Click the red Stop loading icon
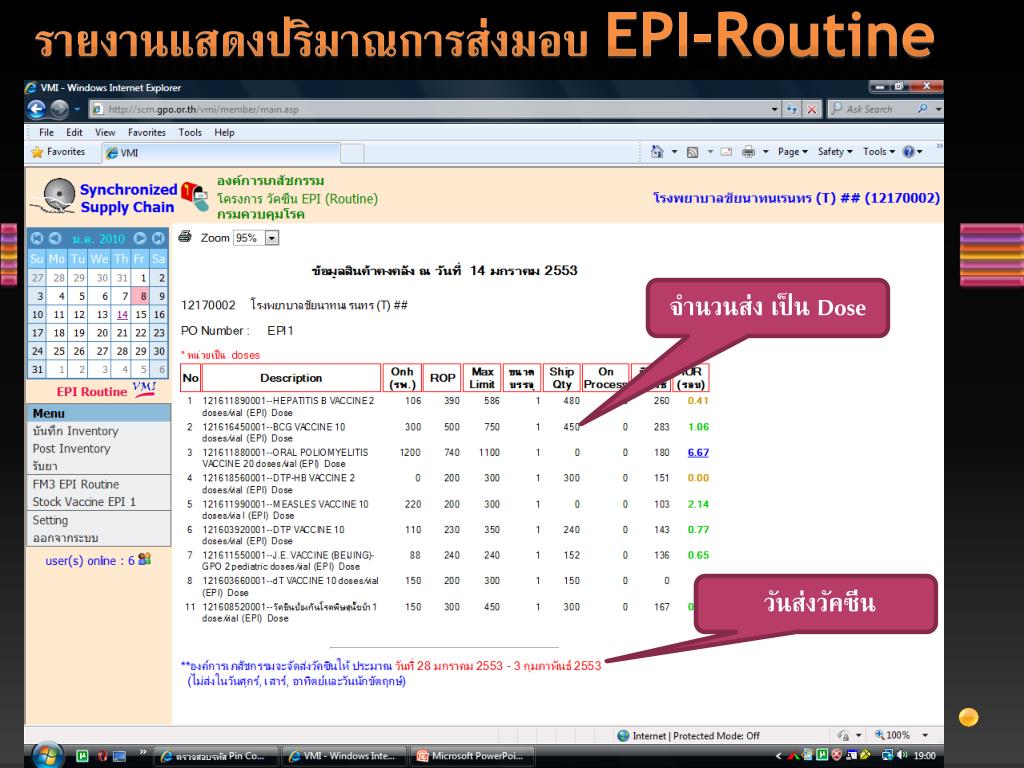This screenshot has height=768, width=1024. [x=811, y=109]
